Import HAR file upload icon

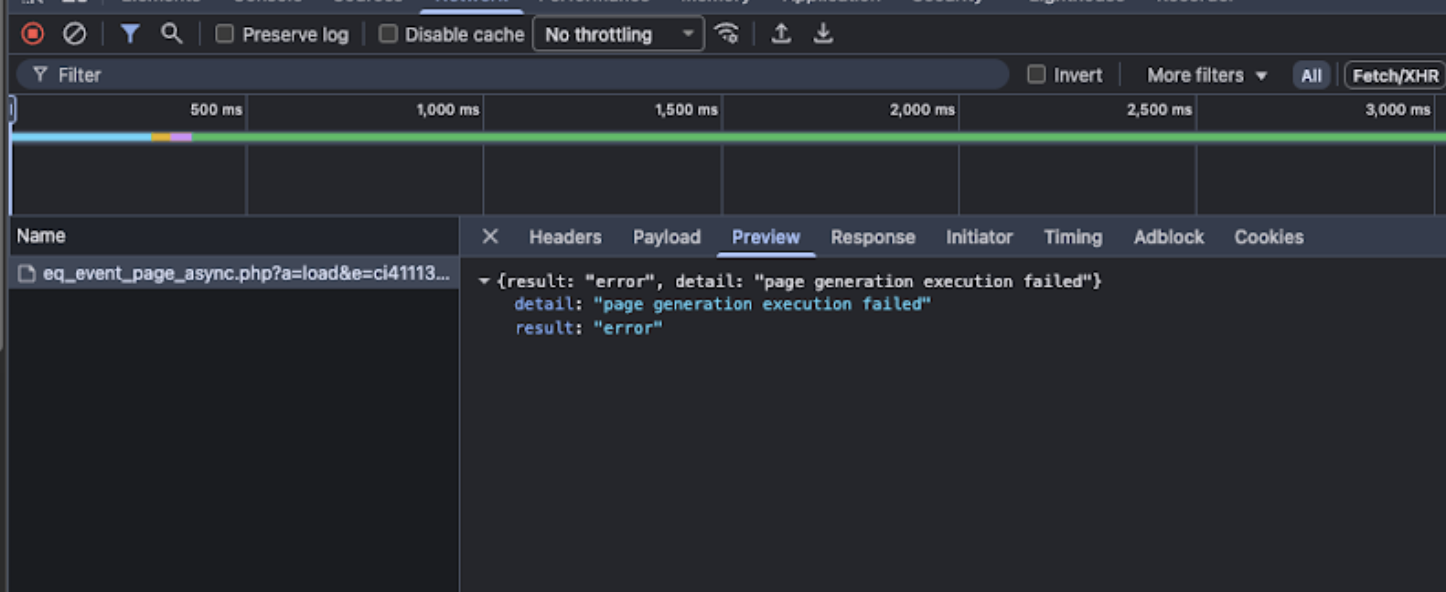click(781, 34)
